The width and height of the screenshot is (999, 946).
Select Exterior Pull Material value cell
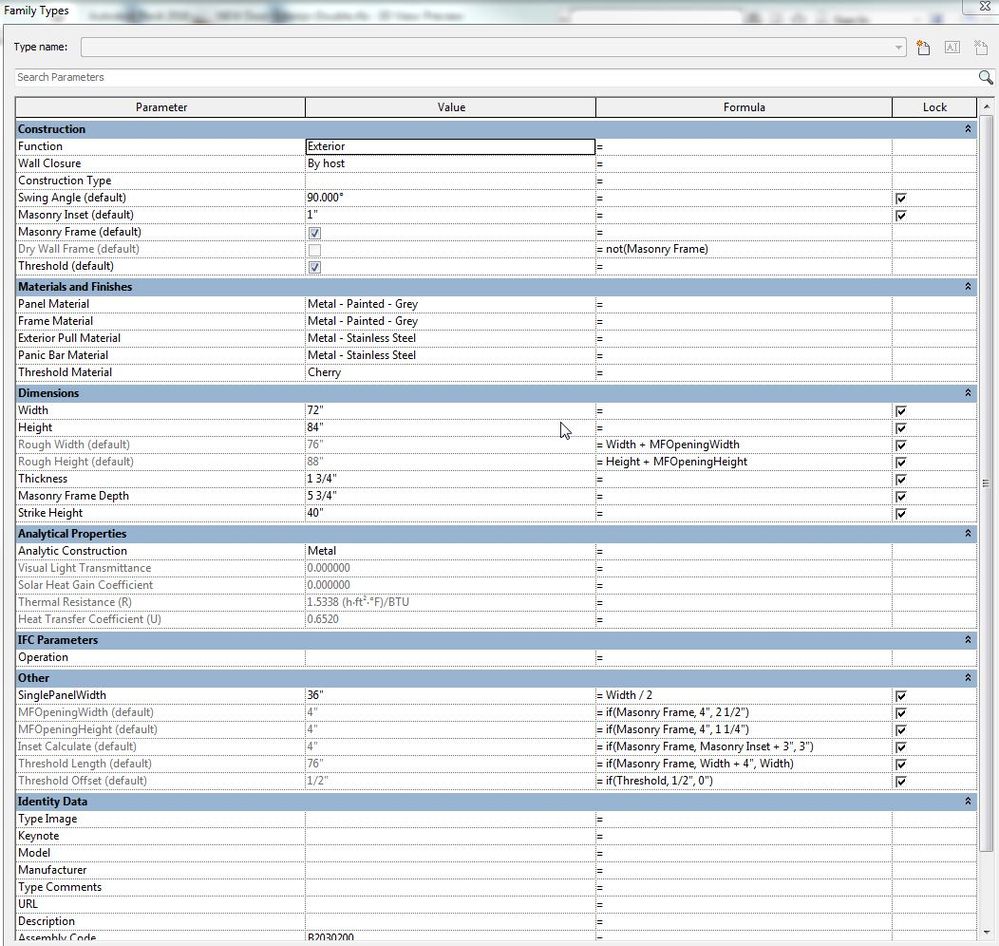[x=450, y=338]
